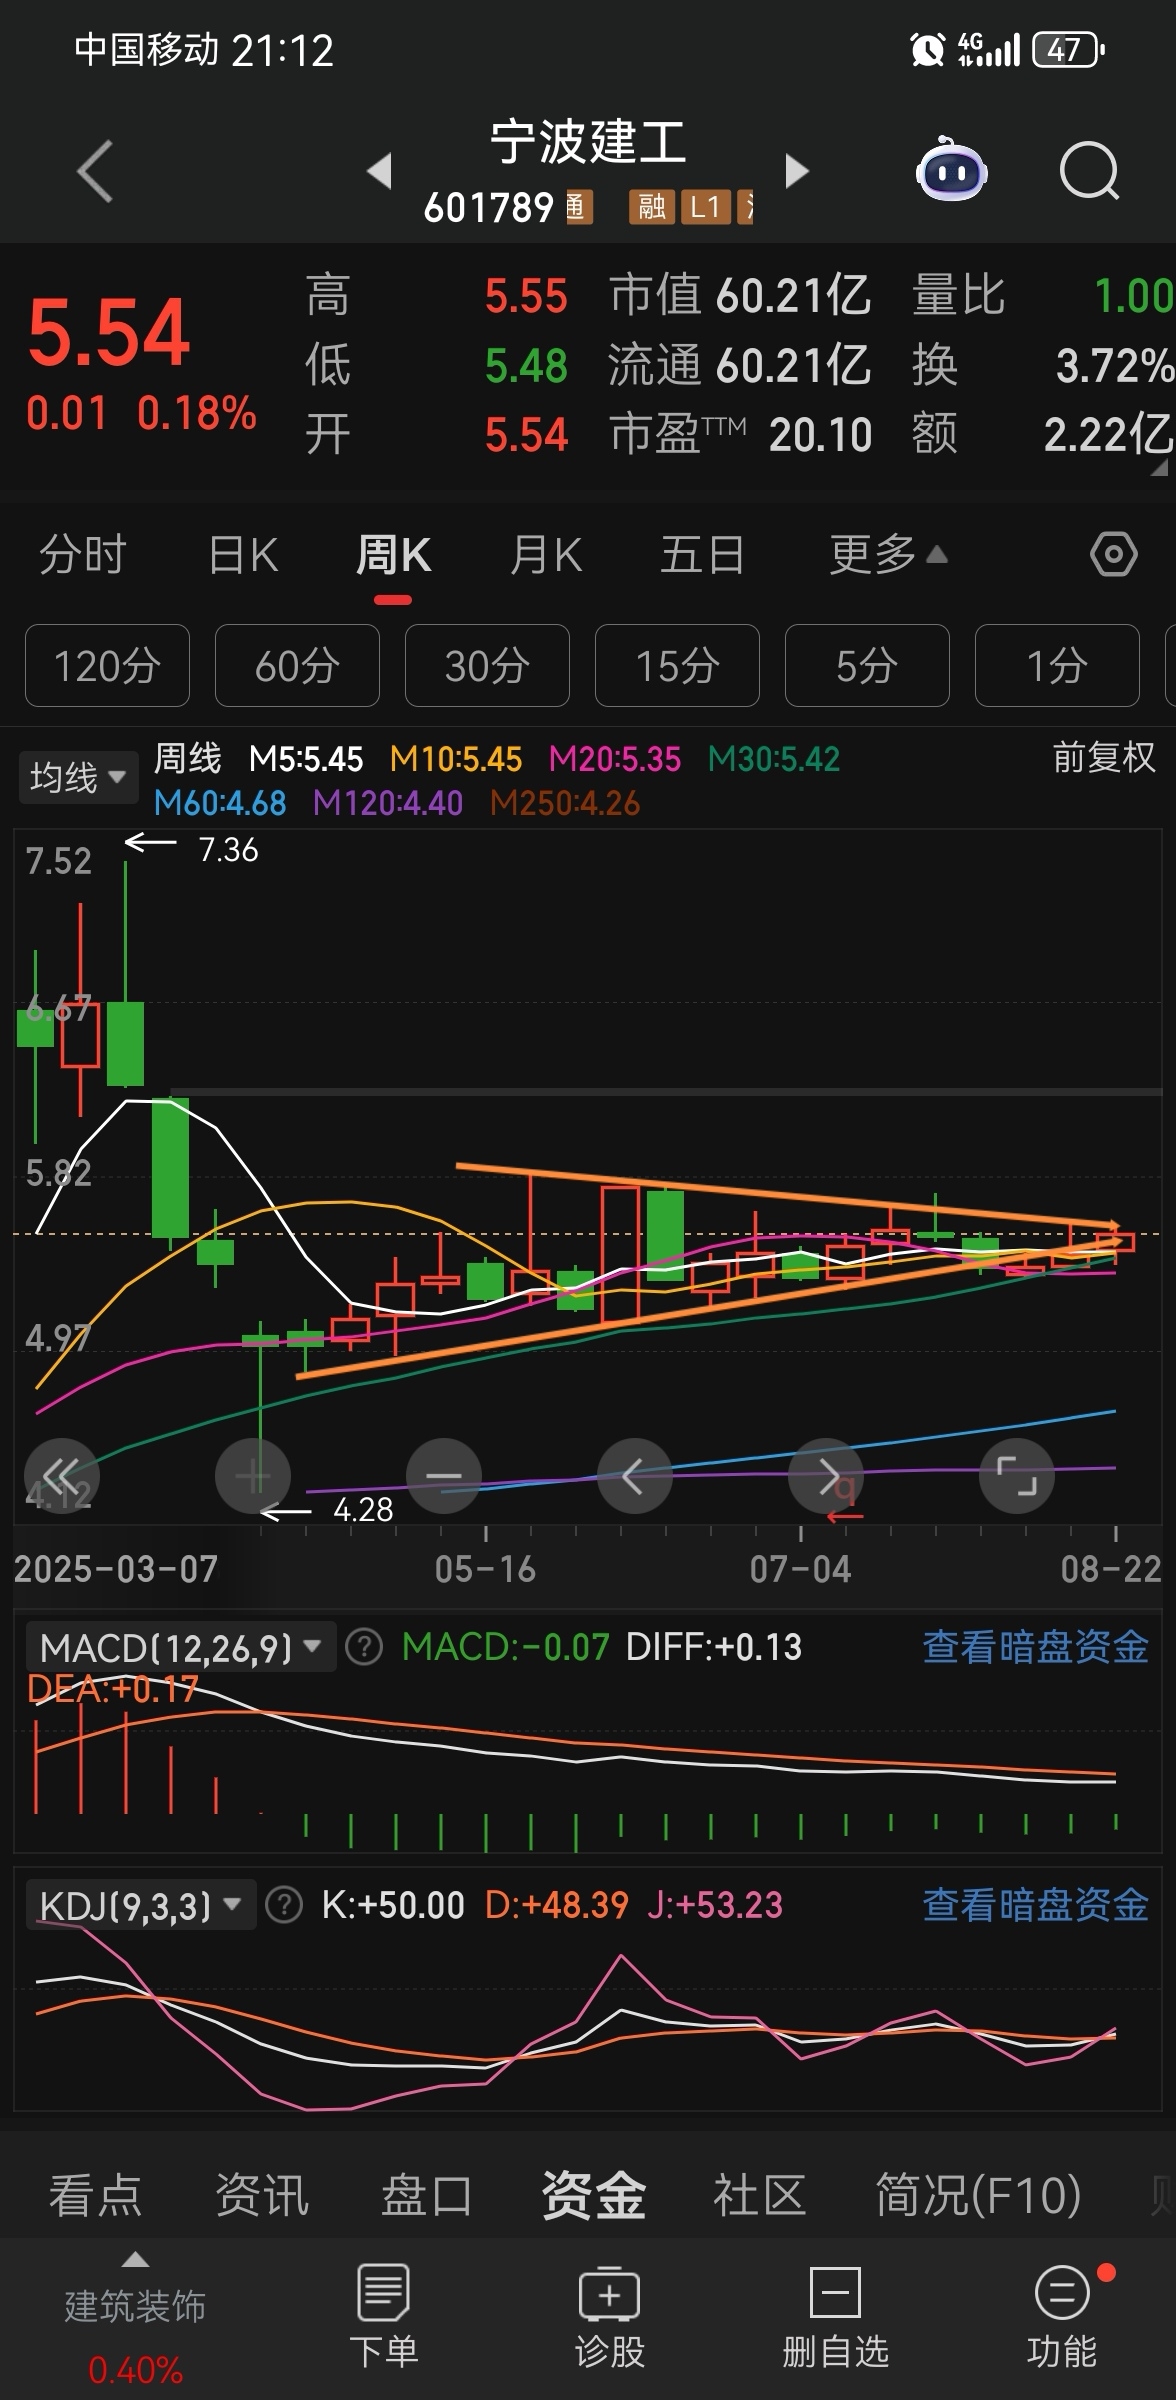This screenshot has height=2400, width=1176.
Task: Tap the stock name 宁波建工
Action: point(588,142)
